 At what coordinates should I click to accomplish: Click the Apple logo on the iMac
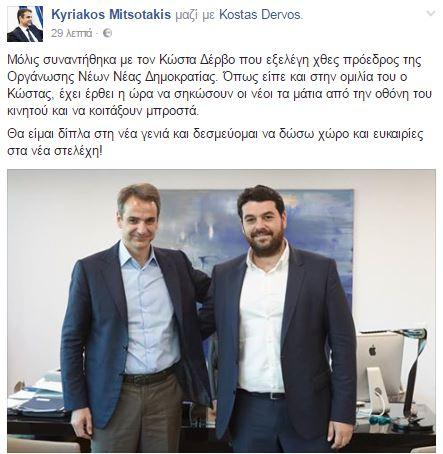372,350
